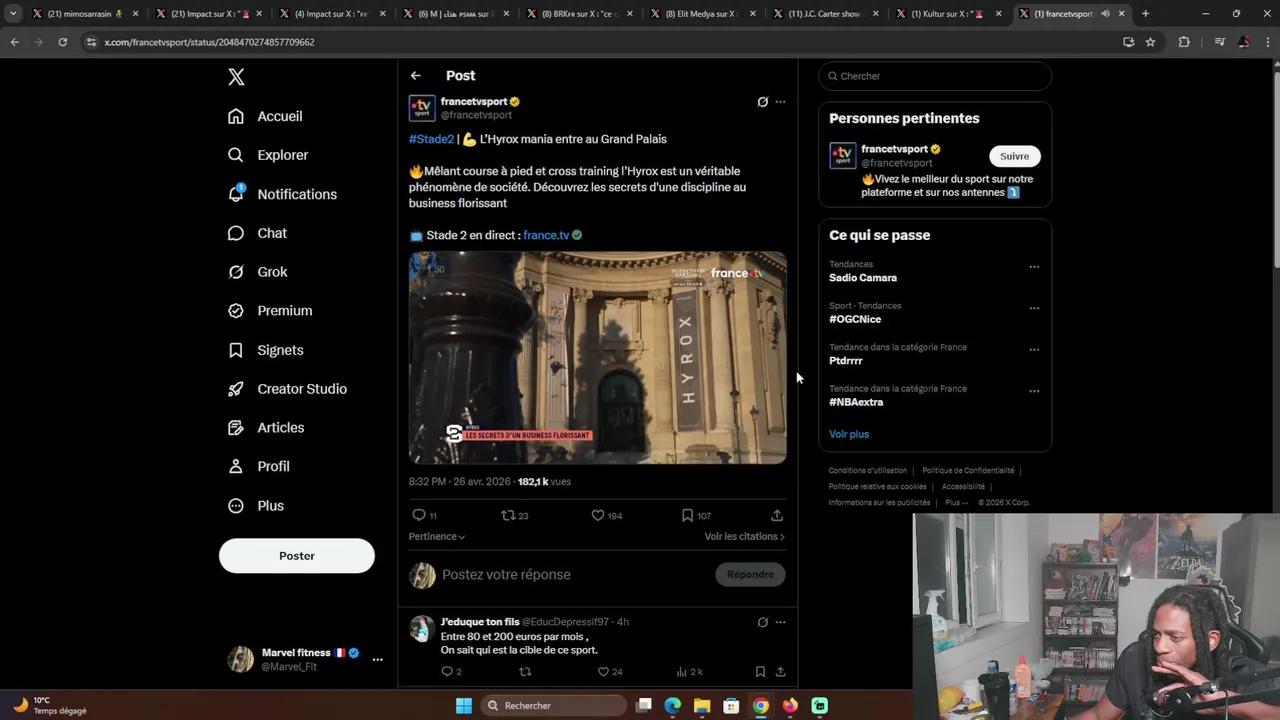Viewport: 1280px width, 720px height.
Task: Switch to the J.C. Carter show tab
Action: 826,14
